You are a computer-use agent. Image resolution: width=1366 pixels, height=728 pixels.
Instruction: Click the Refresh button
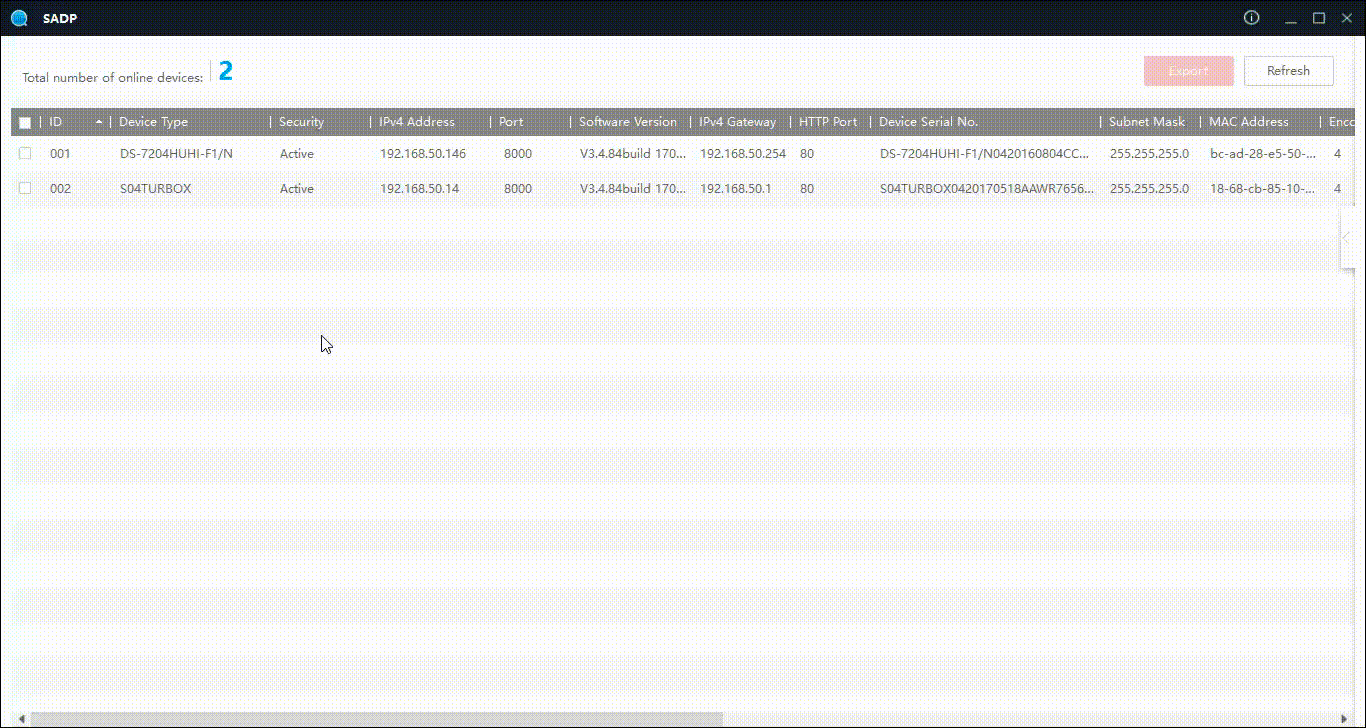1288,71
